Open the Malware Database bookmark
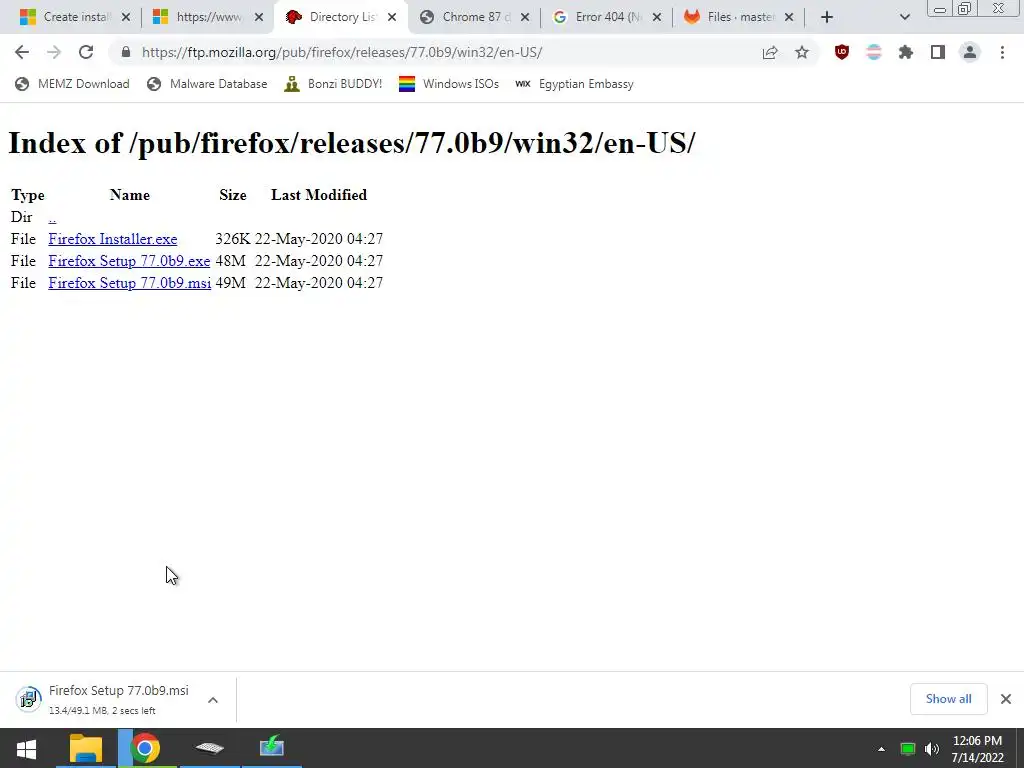Screen dimensions: 1024x768 click(x=207, y=84)
